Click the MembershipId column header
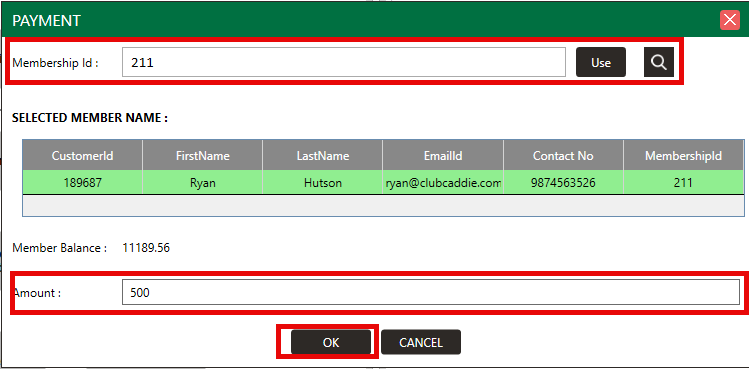The width and height of the screenshot is (749, 369). click(684, 155)
